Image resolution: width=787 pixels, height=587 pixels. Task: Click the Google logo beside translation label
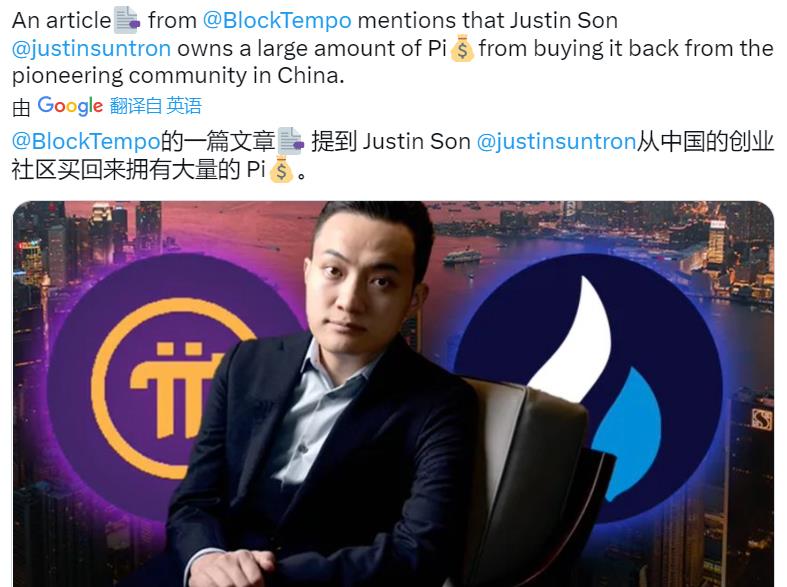point(70,106)
